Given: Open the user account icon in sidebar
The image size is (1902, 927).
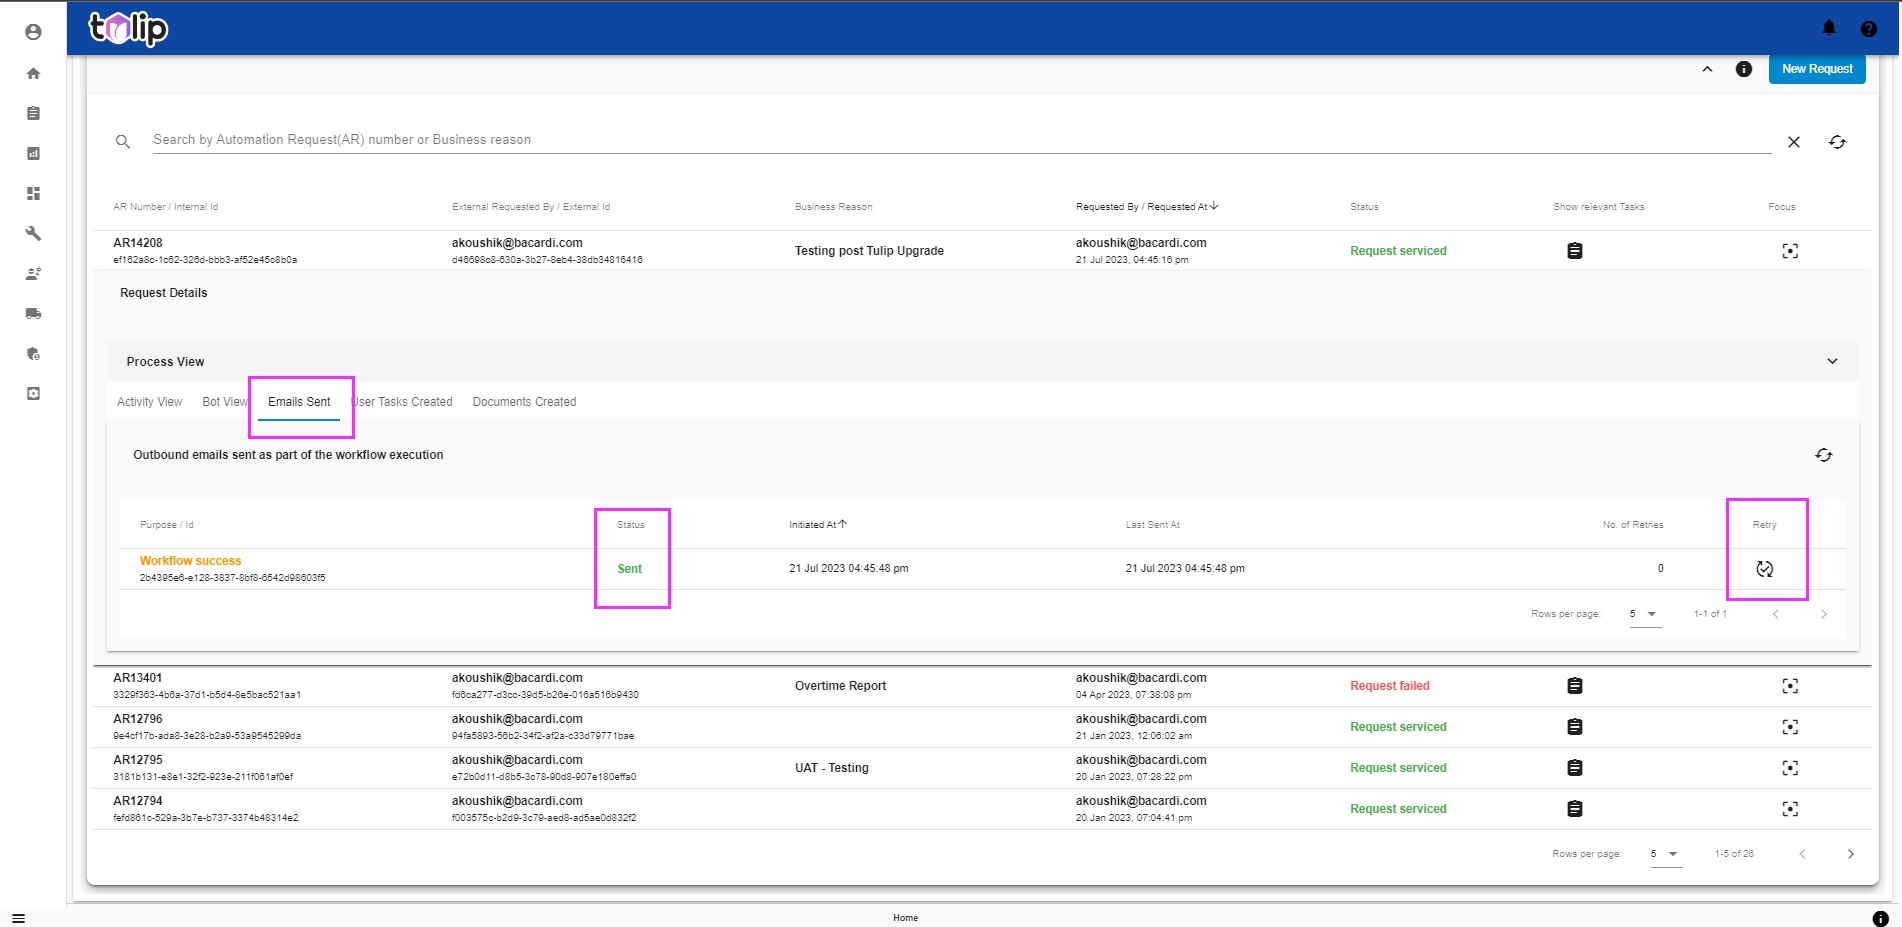Looking at the screenshot, I should tap(33, 32).
